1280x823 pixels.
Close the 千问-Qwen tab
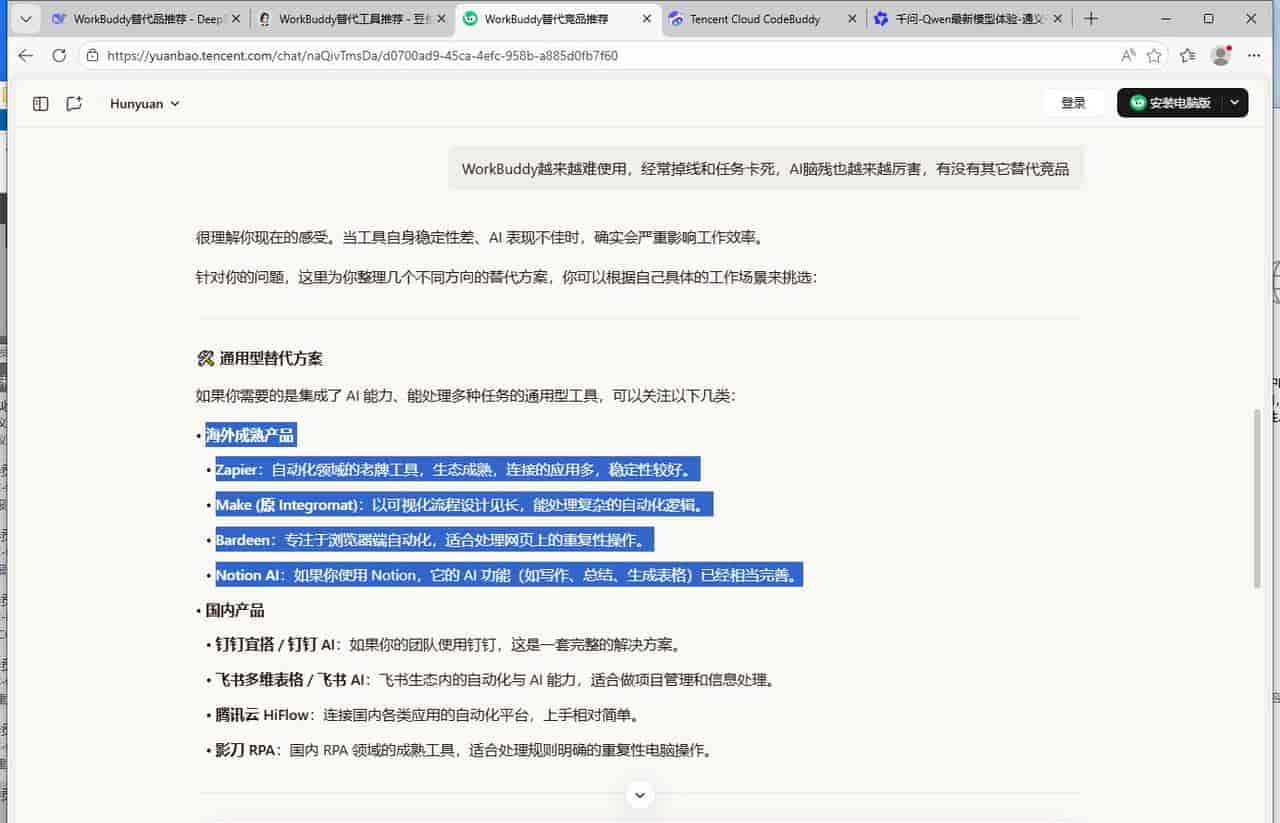(1058, 19)
